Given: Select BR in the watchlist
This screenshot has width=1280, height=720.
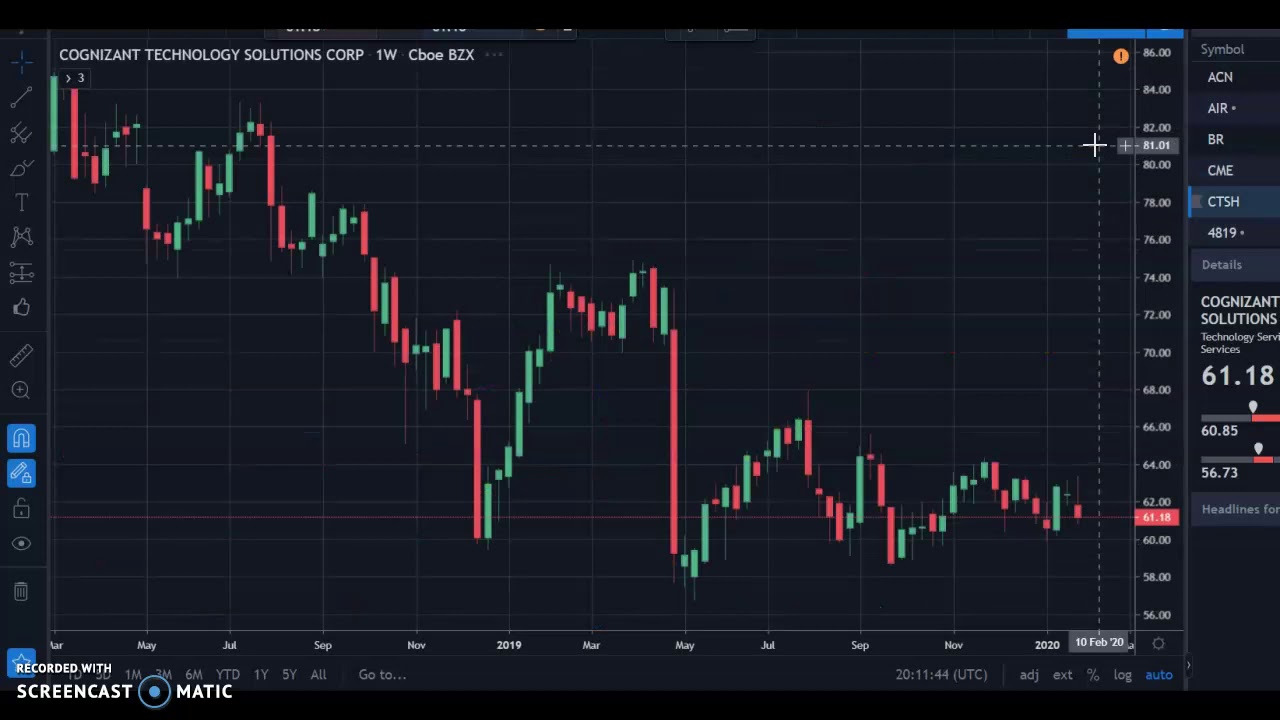Looking at the screenshot, I should pos(1234,139).
